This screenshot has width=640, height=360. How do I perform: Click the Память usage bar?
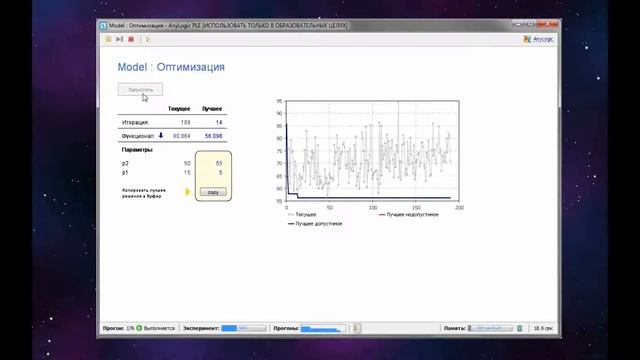tap(490, 328)
